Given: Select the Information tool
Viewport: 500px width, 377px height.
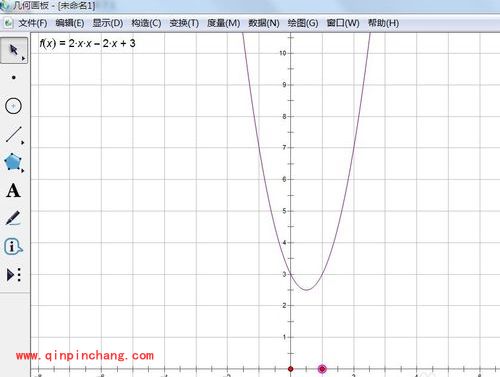Looking at the screenshot, I should point(13,247).
